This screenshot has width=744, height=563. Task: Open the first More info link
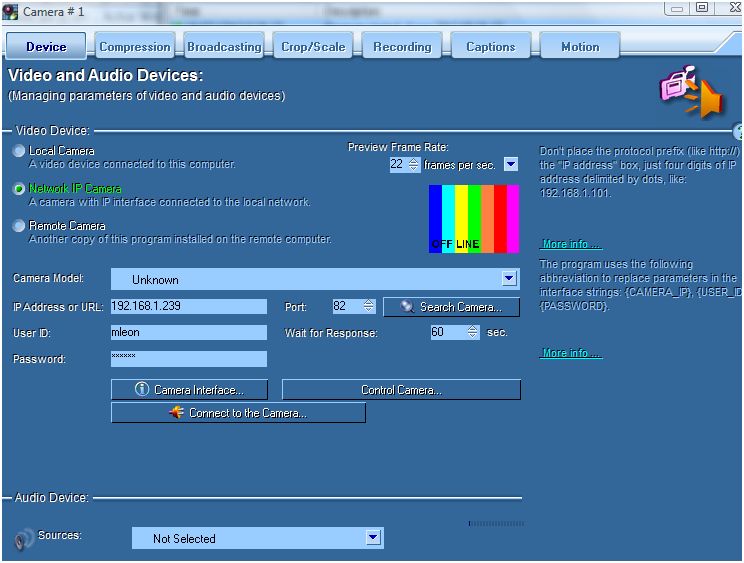click(570, 244)
